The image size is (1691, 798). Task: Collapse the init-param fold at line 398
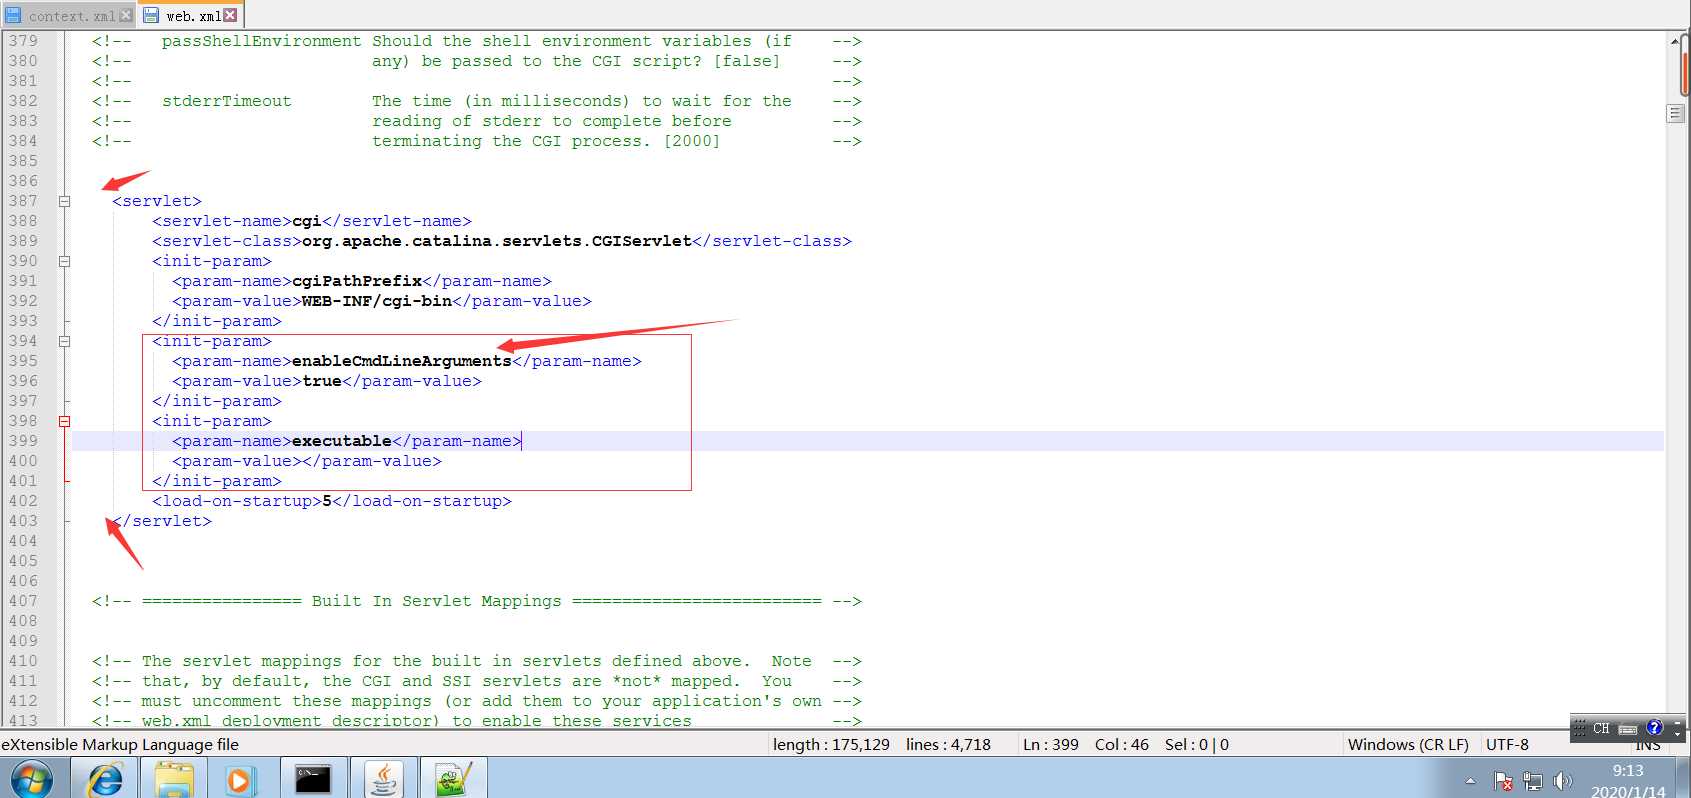64,421
